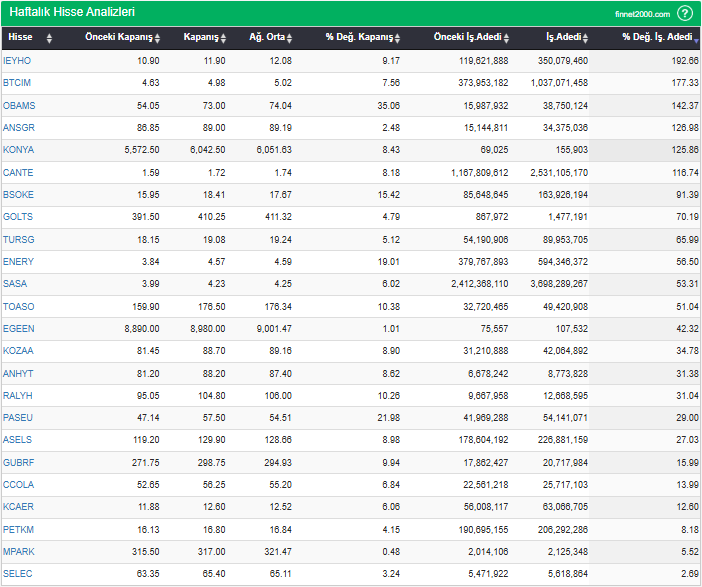Sort by Önceki İş.Adedi column arrows
The width and height of the screenshot is (702, 587).
click(506, 39)
